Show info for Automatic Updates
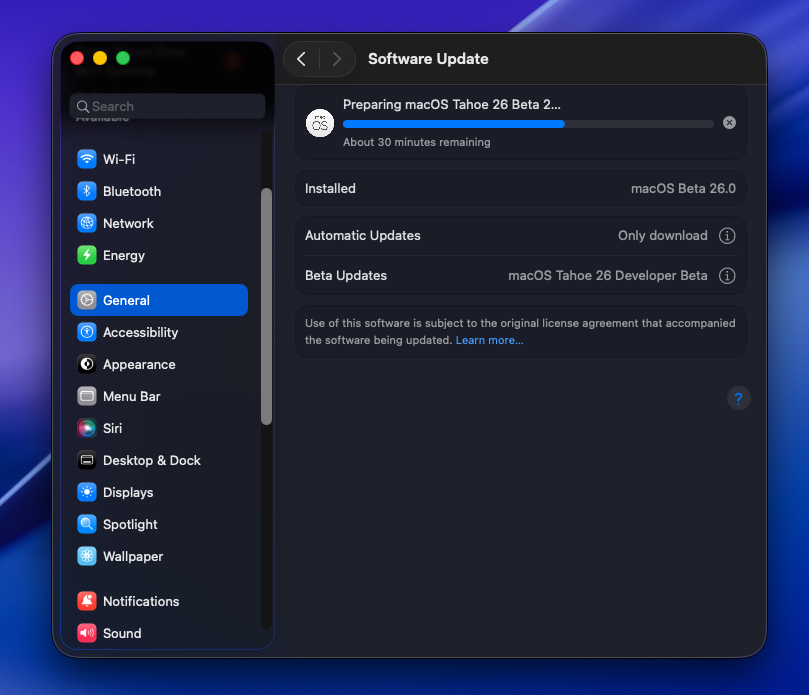Image resolution: width=809 pixels, height=695 pixels. pyautogui.click(x=727, y=235)
